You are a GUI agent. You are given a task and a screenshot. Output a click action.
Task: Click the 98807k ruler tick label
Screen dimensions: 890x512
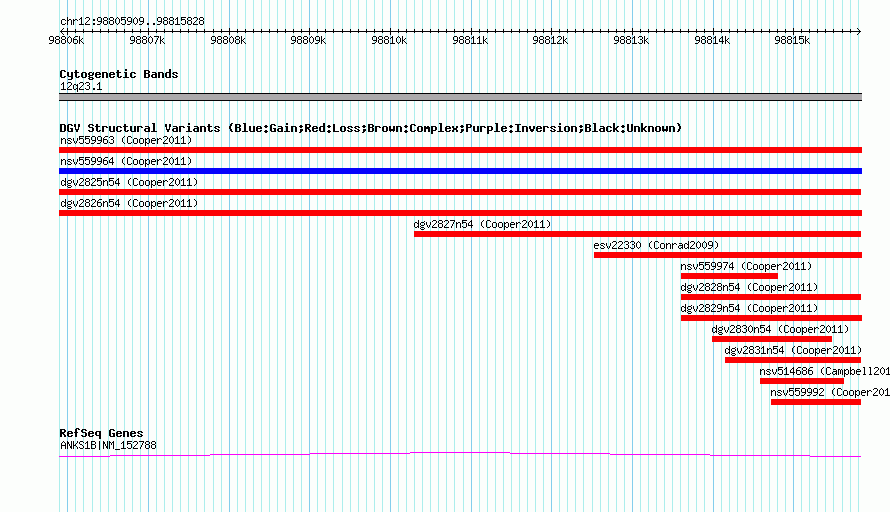click(147, 40)
